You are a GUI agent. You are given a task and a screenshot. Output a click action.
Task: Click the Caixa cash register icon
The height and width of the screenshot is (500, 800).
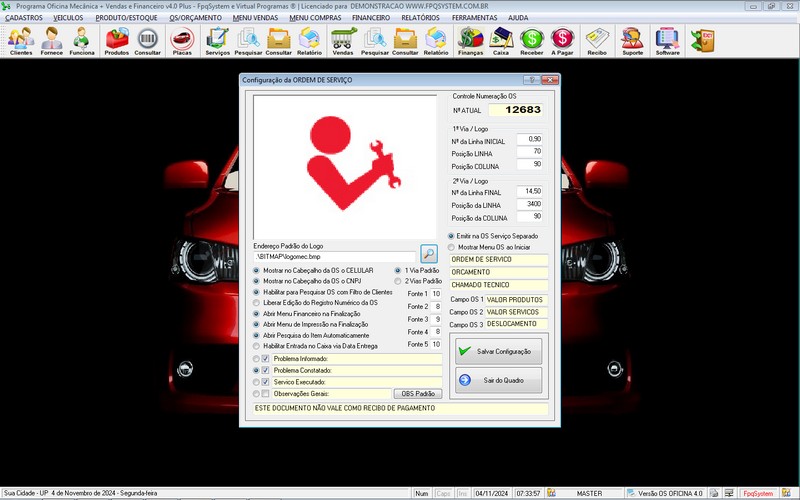pos(501,40)
